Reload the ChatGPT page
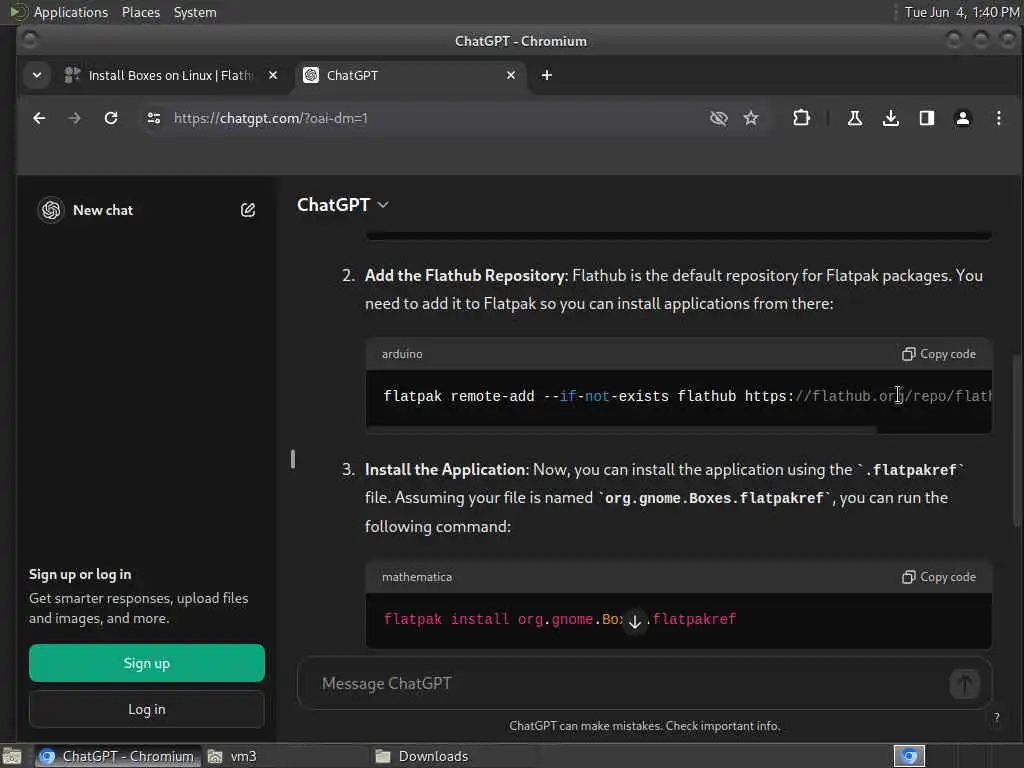Screen dimensions: 1024x768 [x=111, y=118]
